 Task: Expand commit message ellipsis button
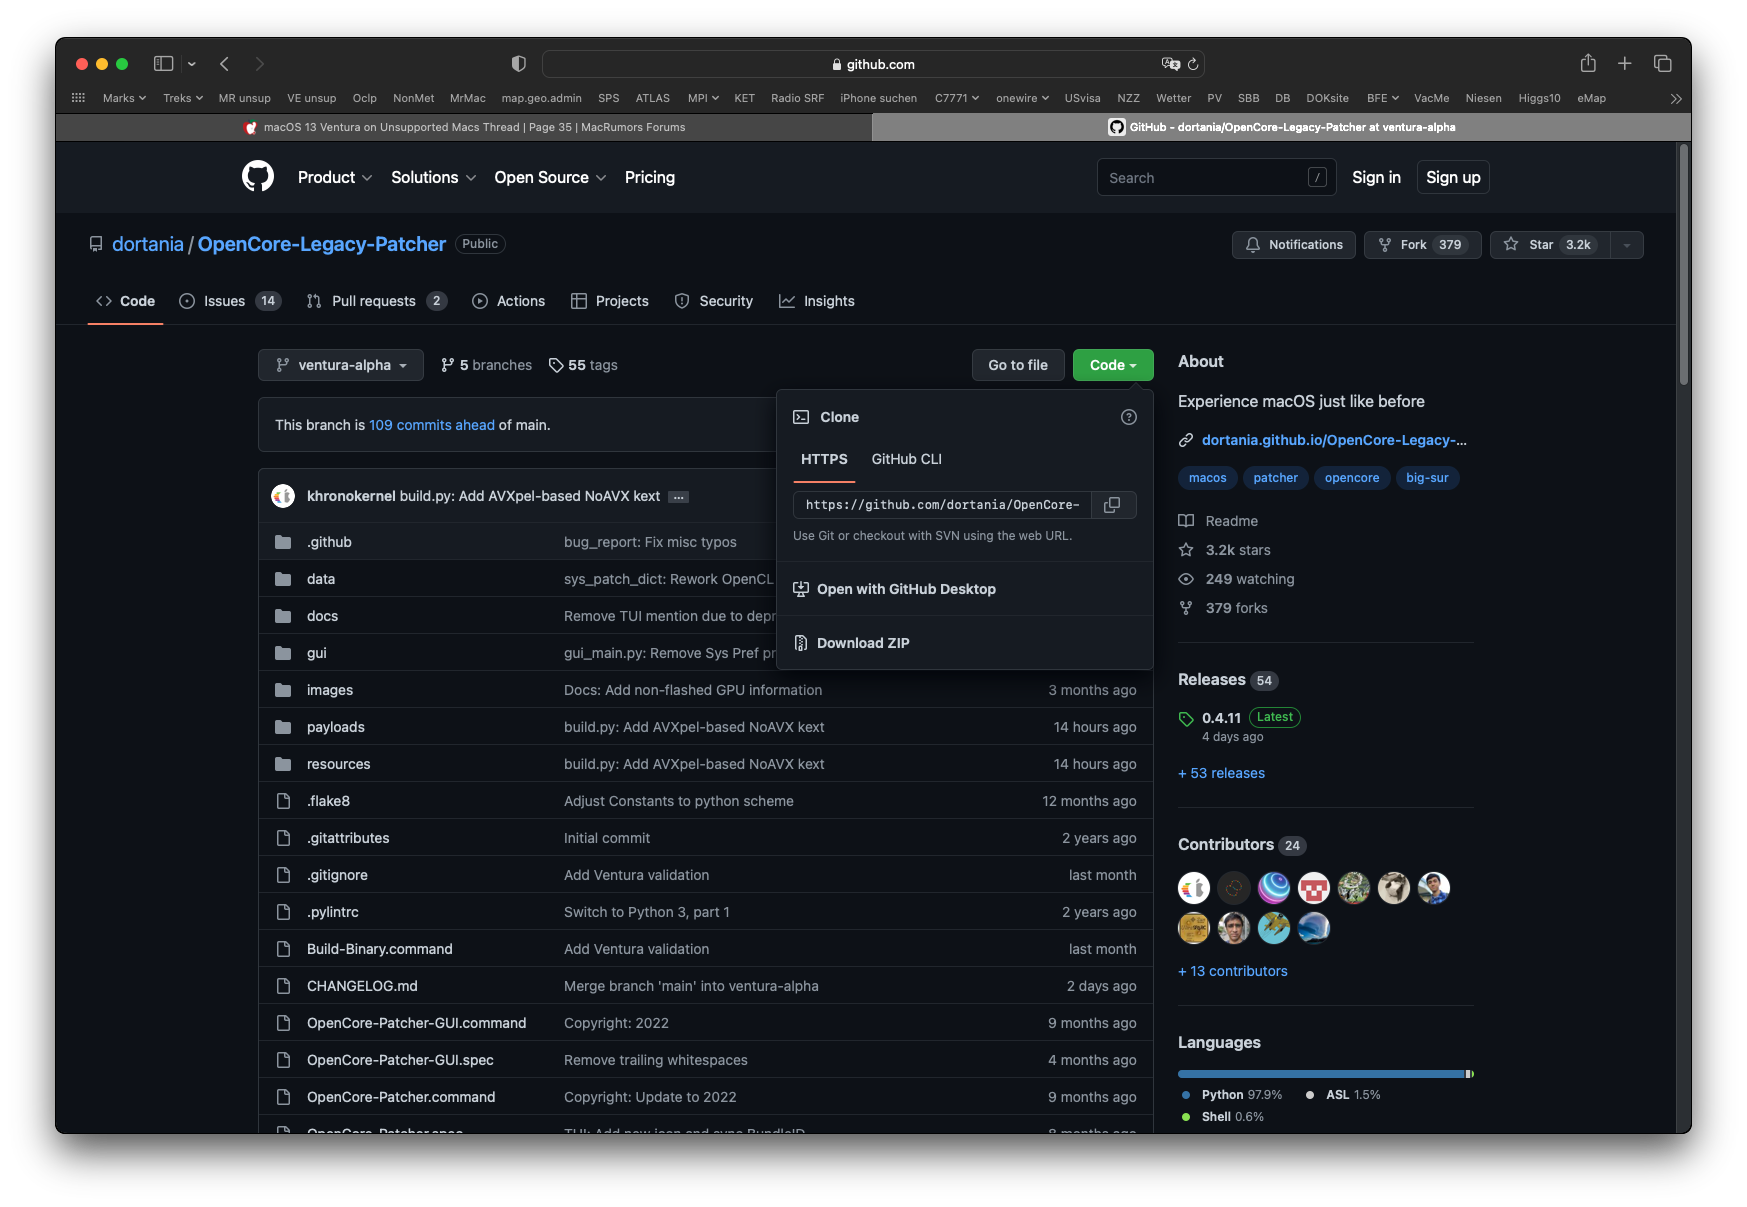tap(679, 497)
